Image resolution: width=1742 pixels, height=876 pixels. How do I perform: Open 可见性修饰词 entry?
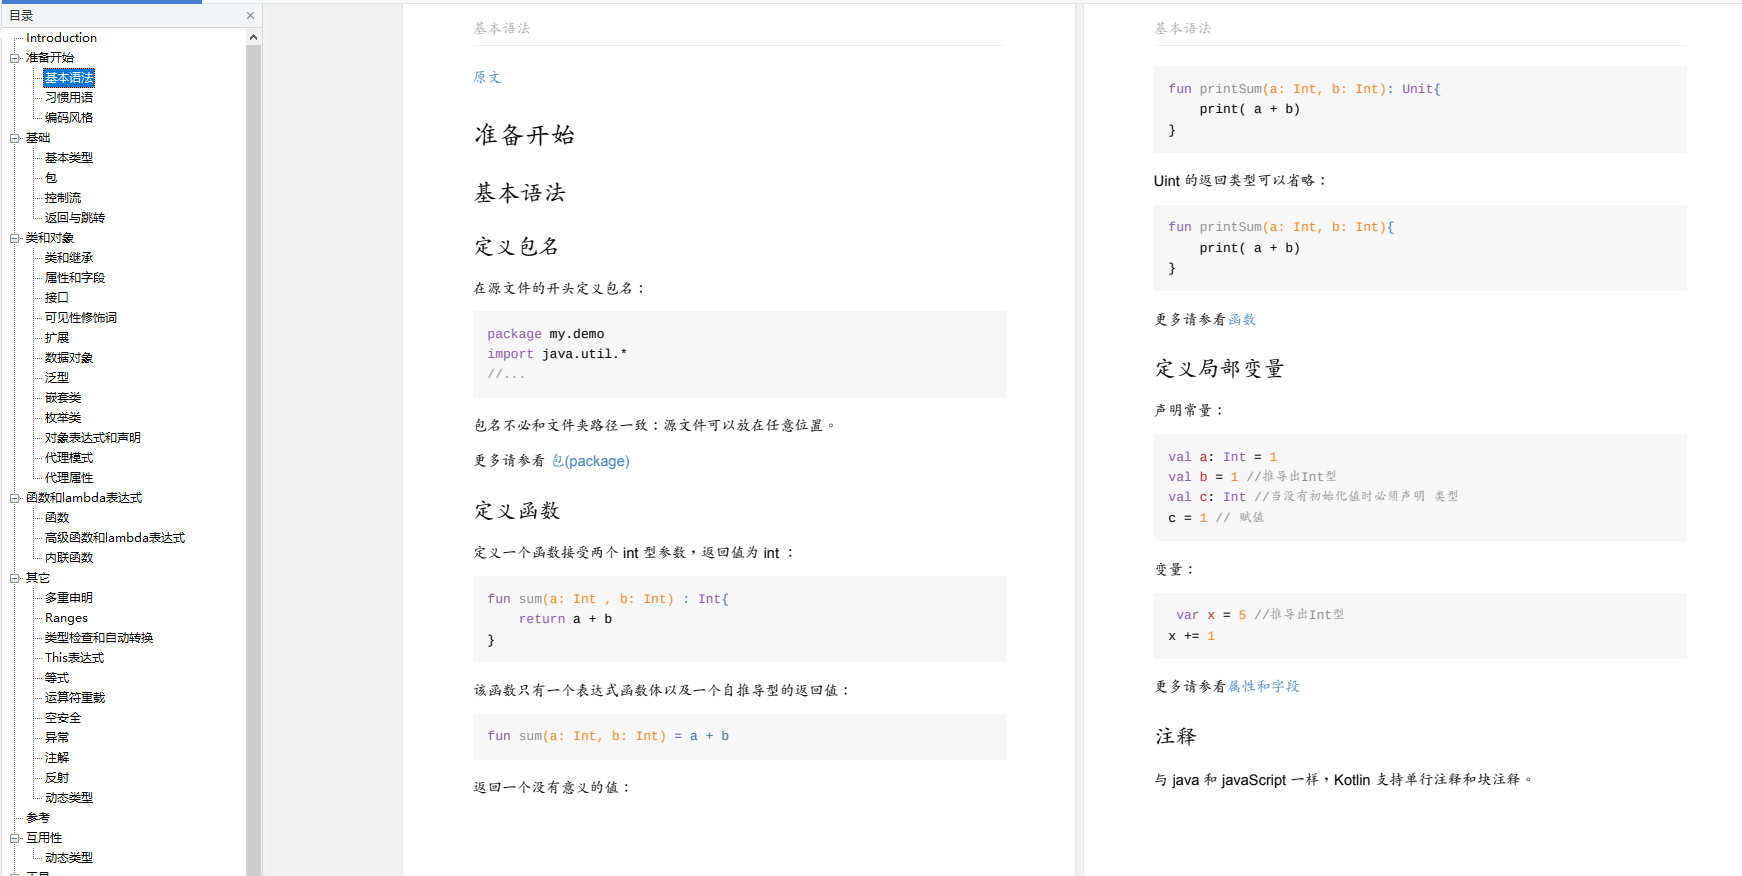pyautogui.click(x=81, y=318)
